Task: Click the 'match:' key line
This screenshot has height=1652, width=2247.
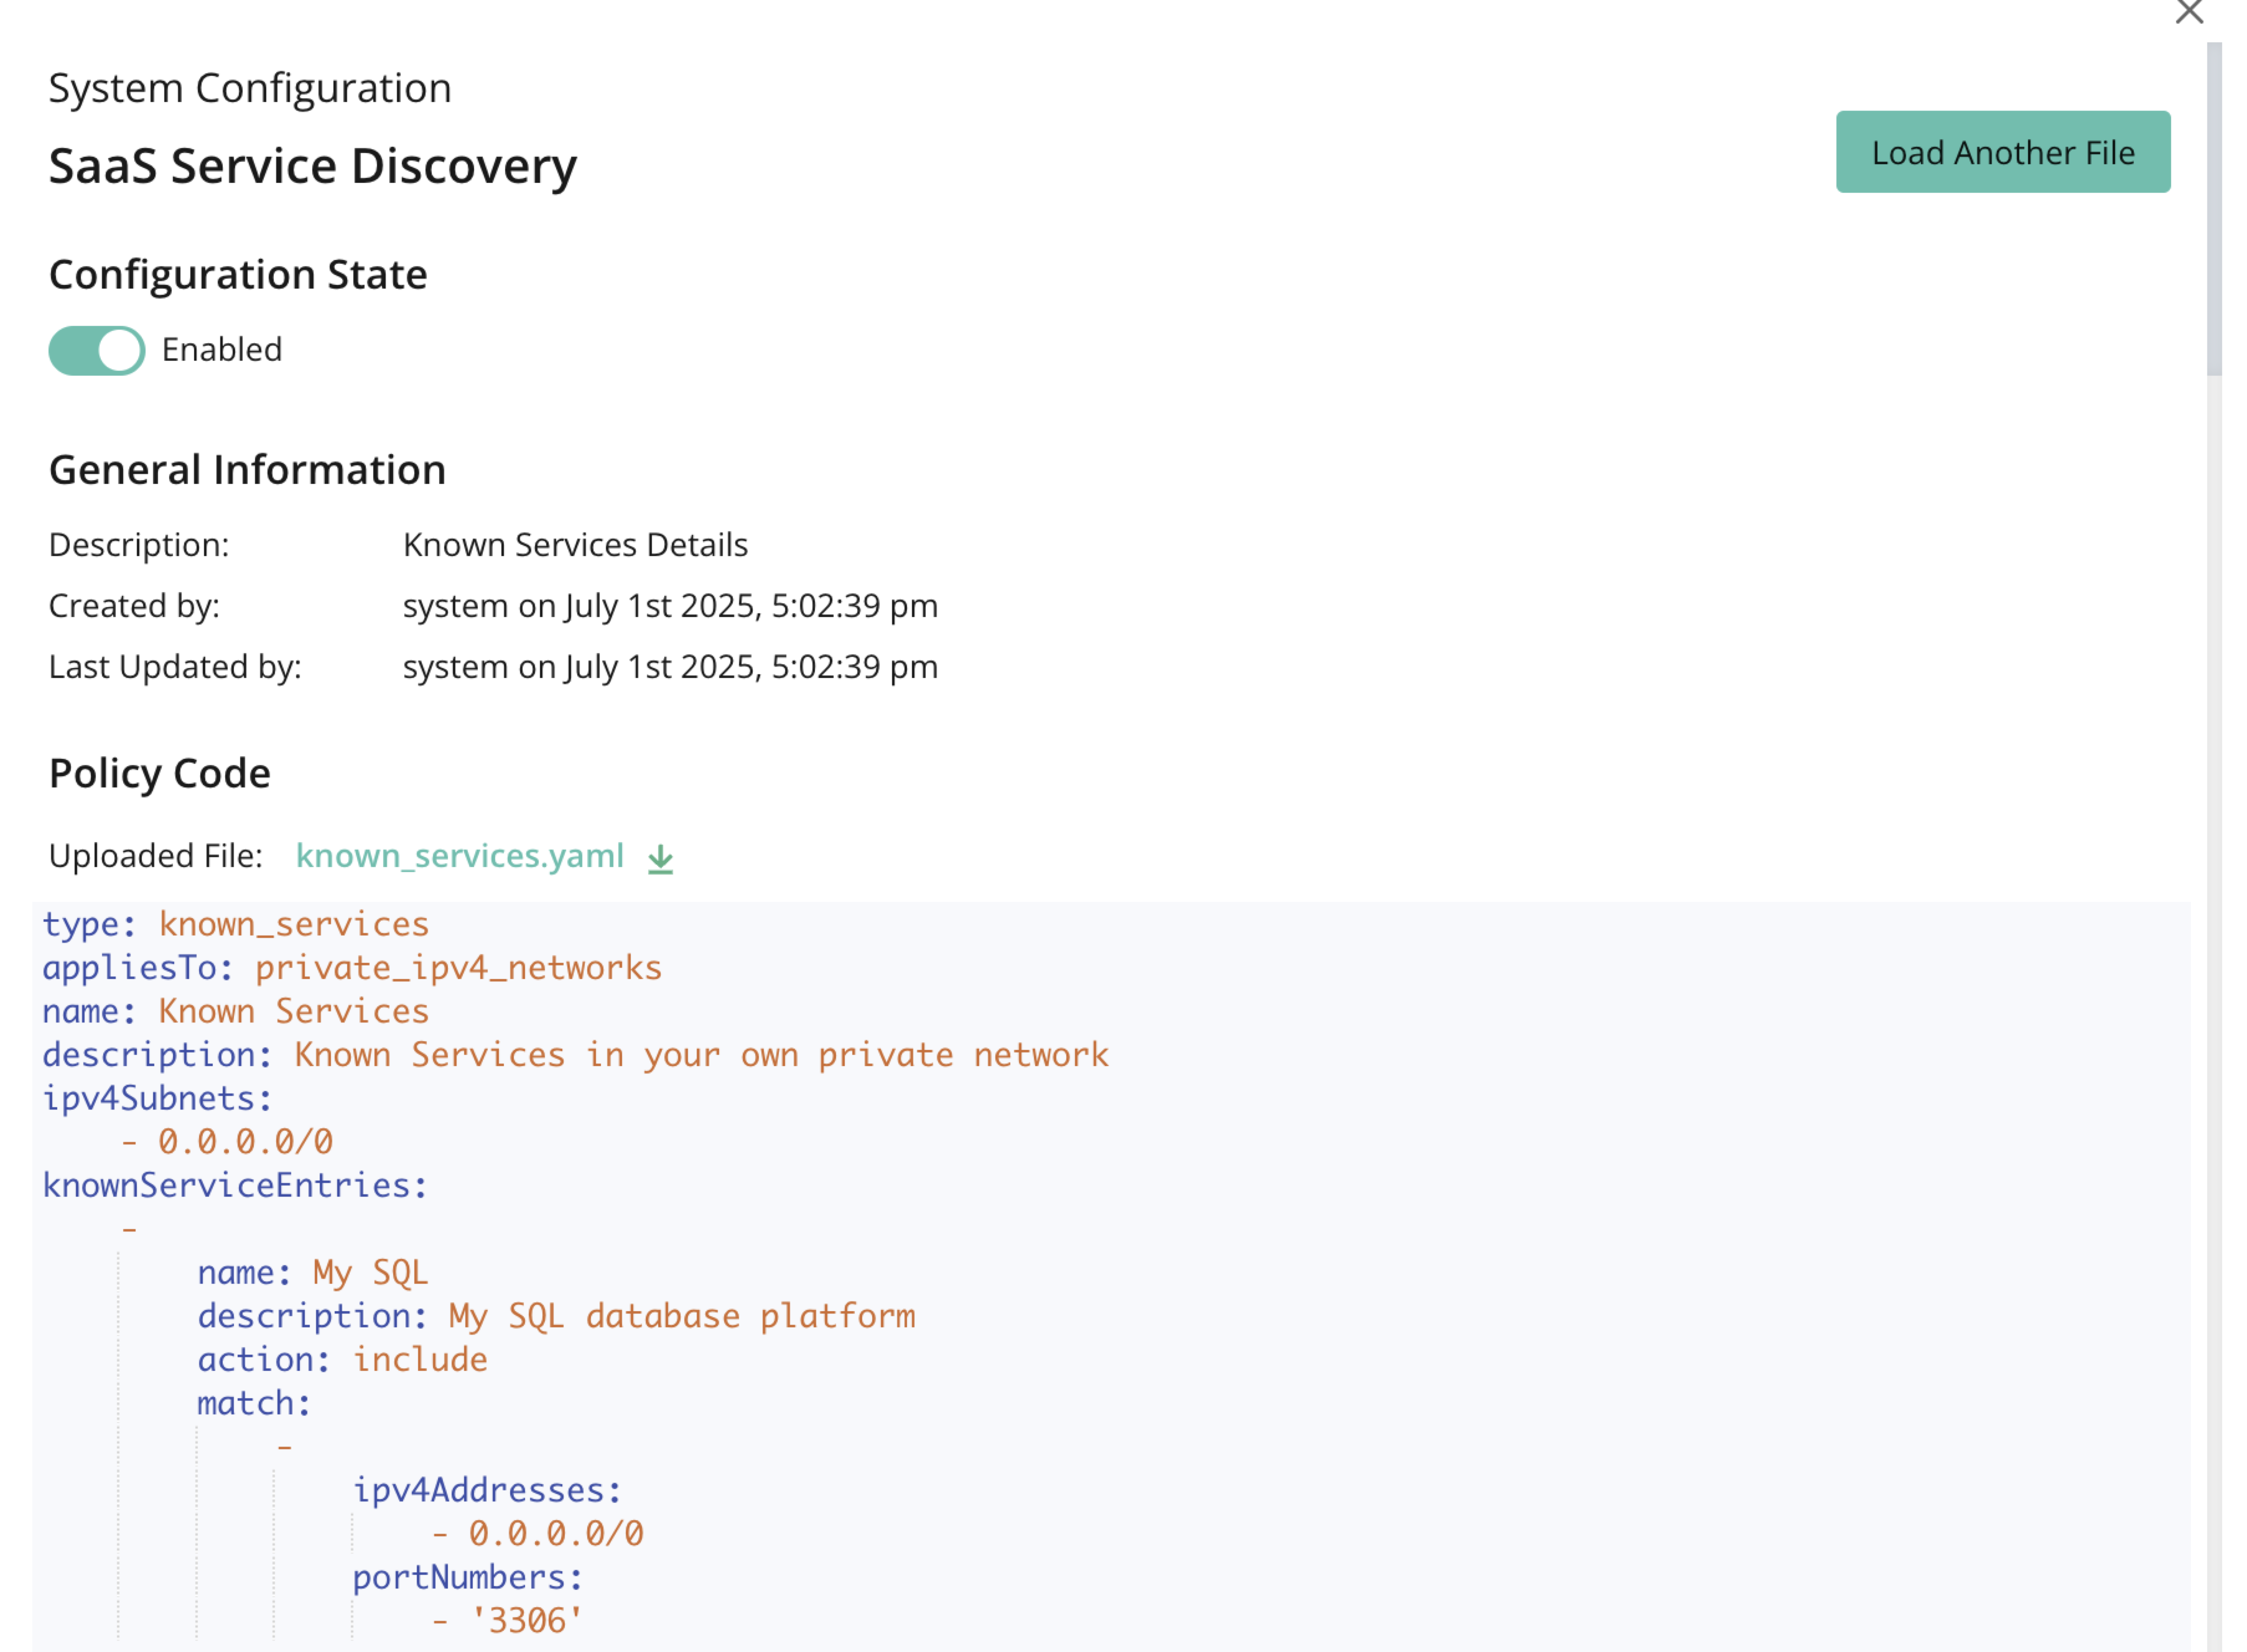Action: pyautogui.click(x=254, y=1403)
